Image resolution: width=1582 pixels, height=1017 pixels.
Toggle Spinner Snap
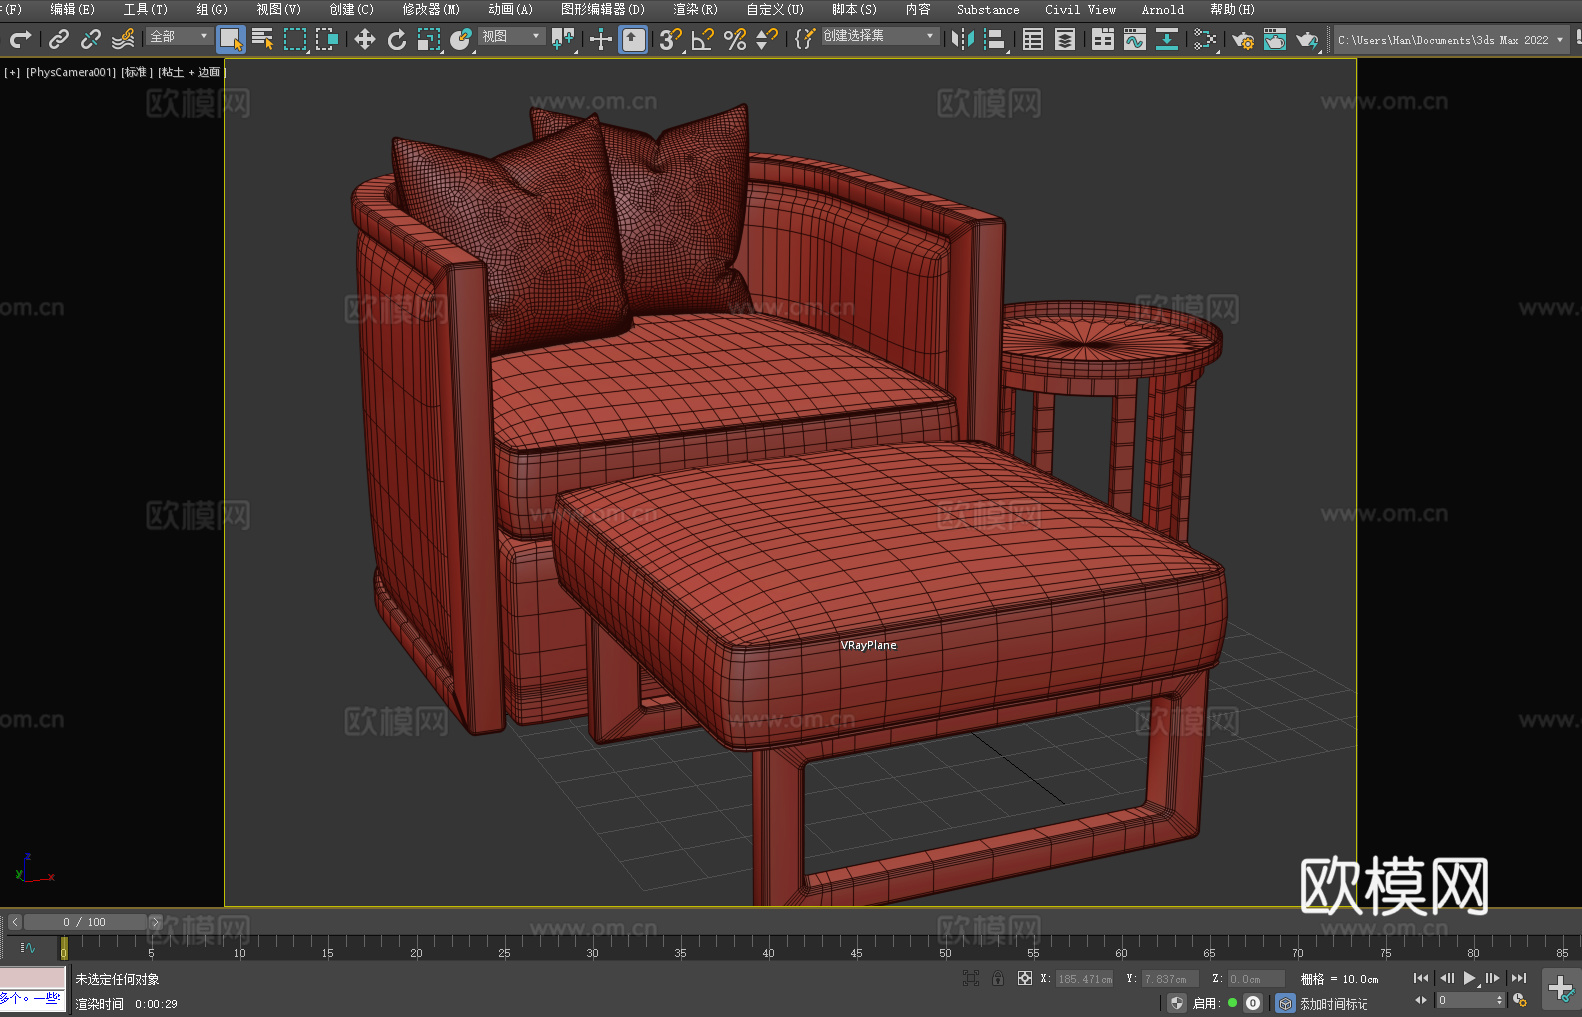click(767, 39)
